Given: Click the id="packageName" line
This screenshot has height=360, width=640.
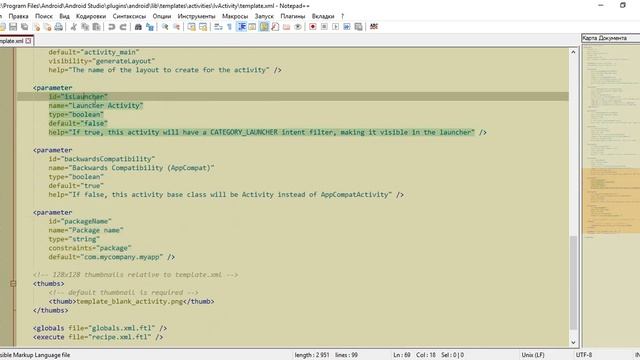Looking at the screenshot, I should (x=80, y=221).
